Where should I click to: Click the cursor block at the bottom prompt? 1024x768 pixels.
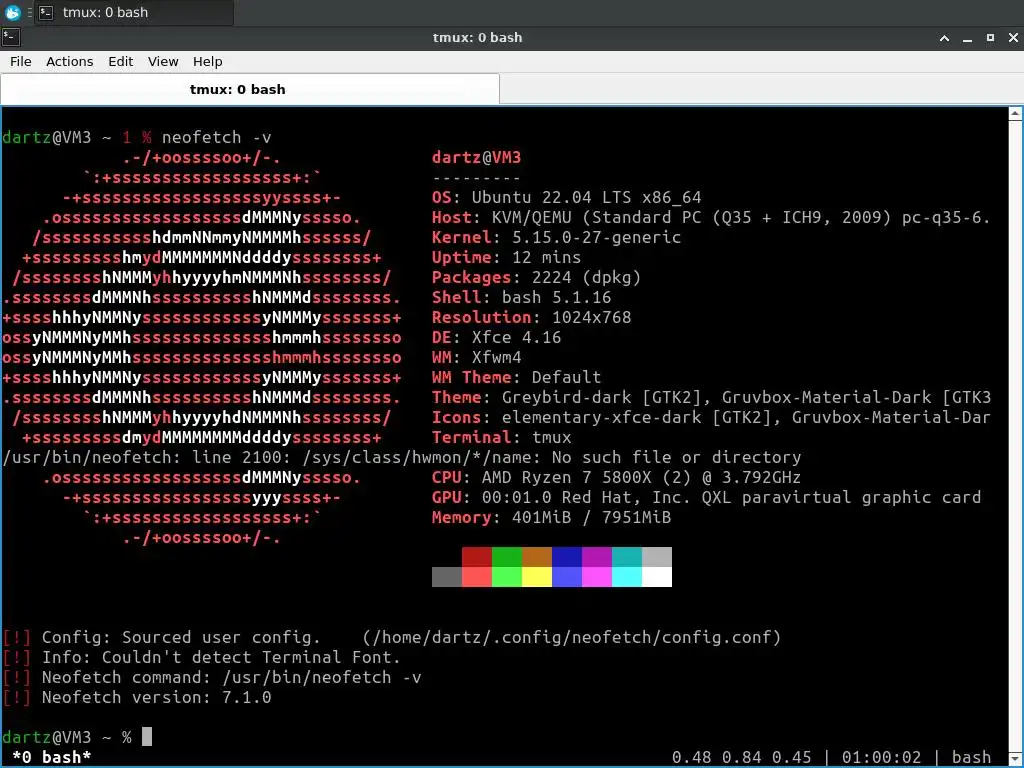(147, 737)
